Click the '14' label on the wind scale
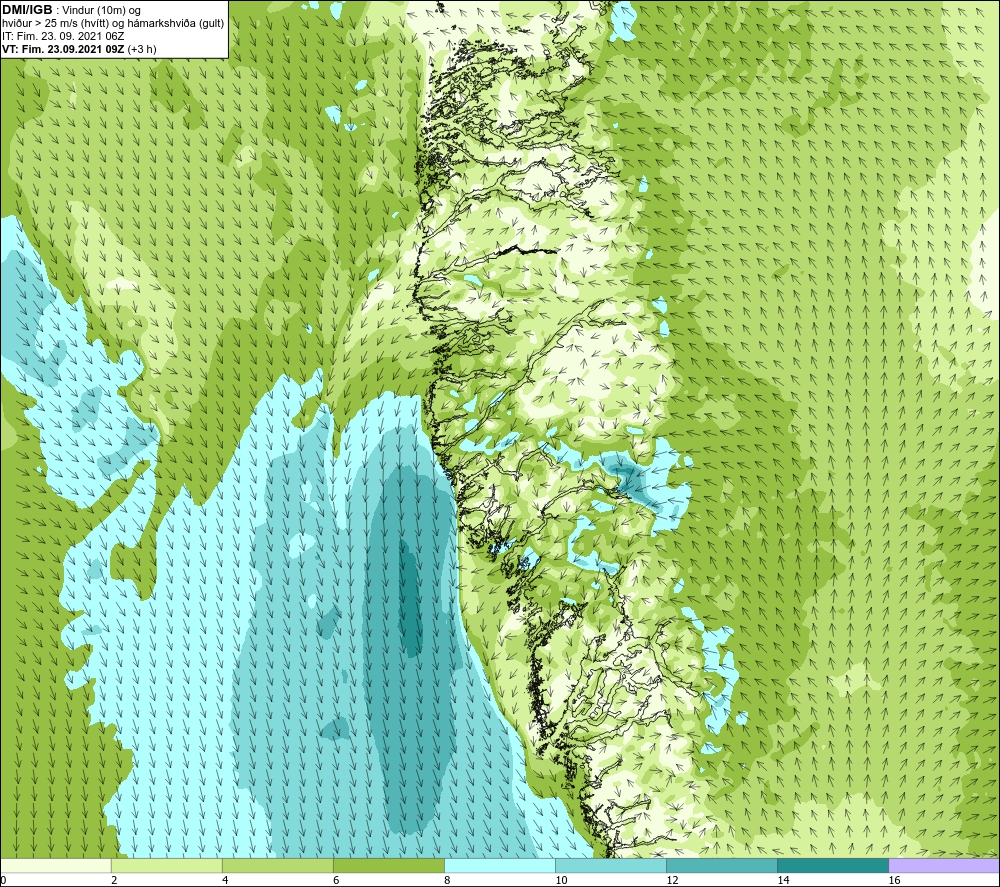 coord(783,880)
